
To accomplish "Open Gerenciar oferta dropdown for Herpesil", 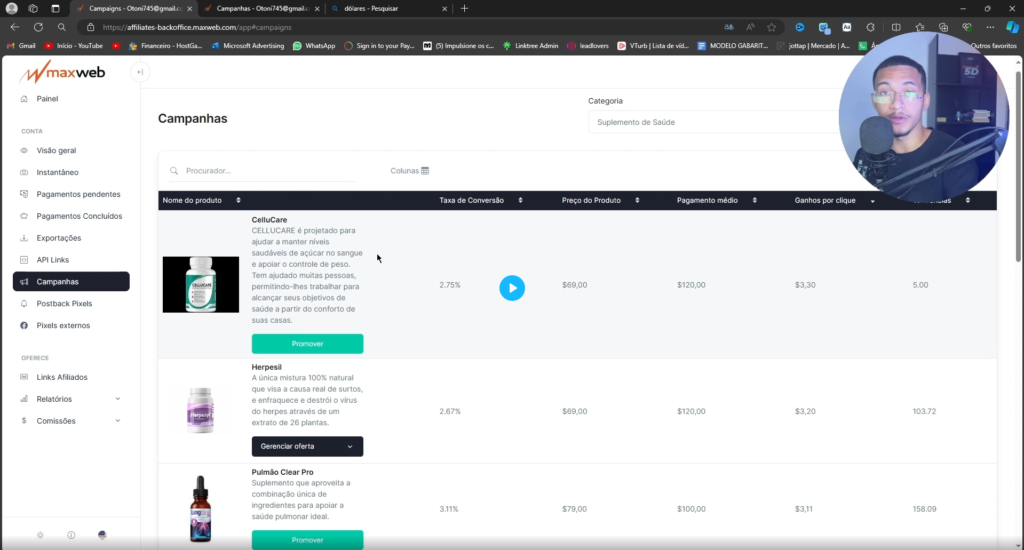I will [307, 447].
